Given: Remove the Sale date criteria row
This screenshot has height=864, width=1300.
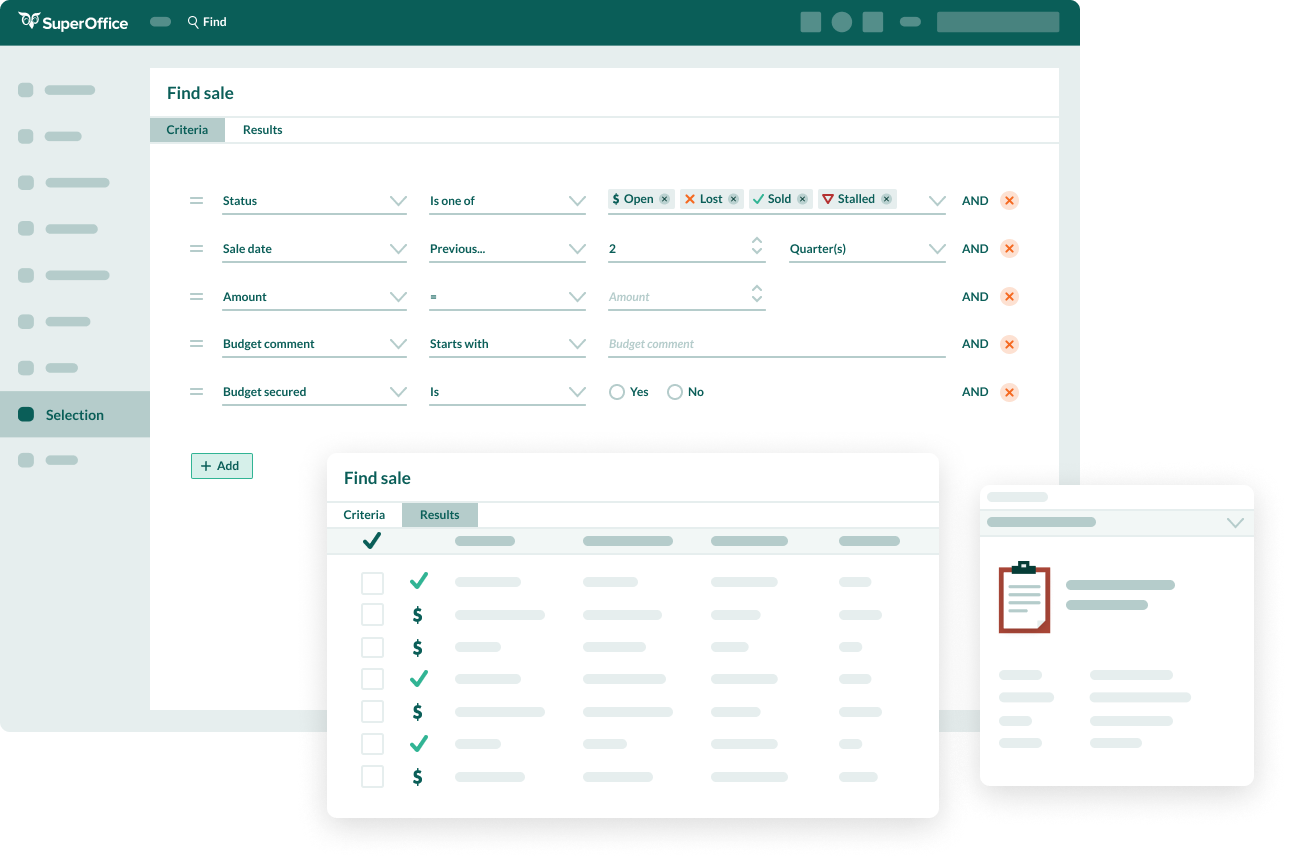Looking at the screenshot, I should coord(1009,248).
